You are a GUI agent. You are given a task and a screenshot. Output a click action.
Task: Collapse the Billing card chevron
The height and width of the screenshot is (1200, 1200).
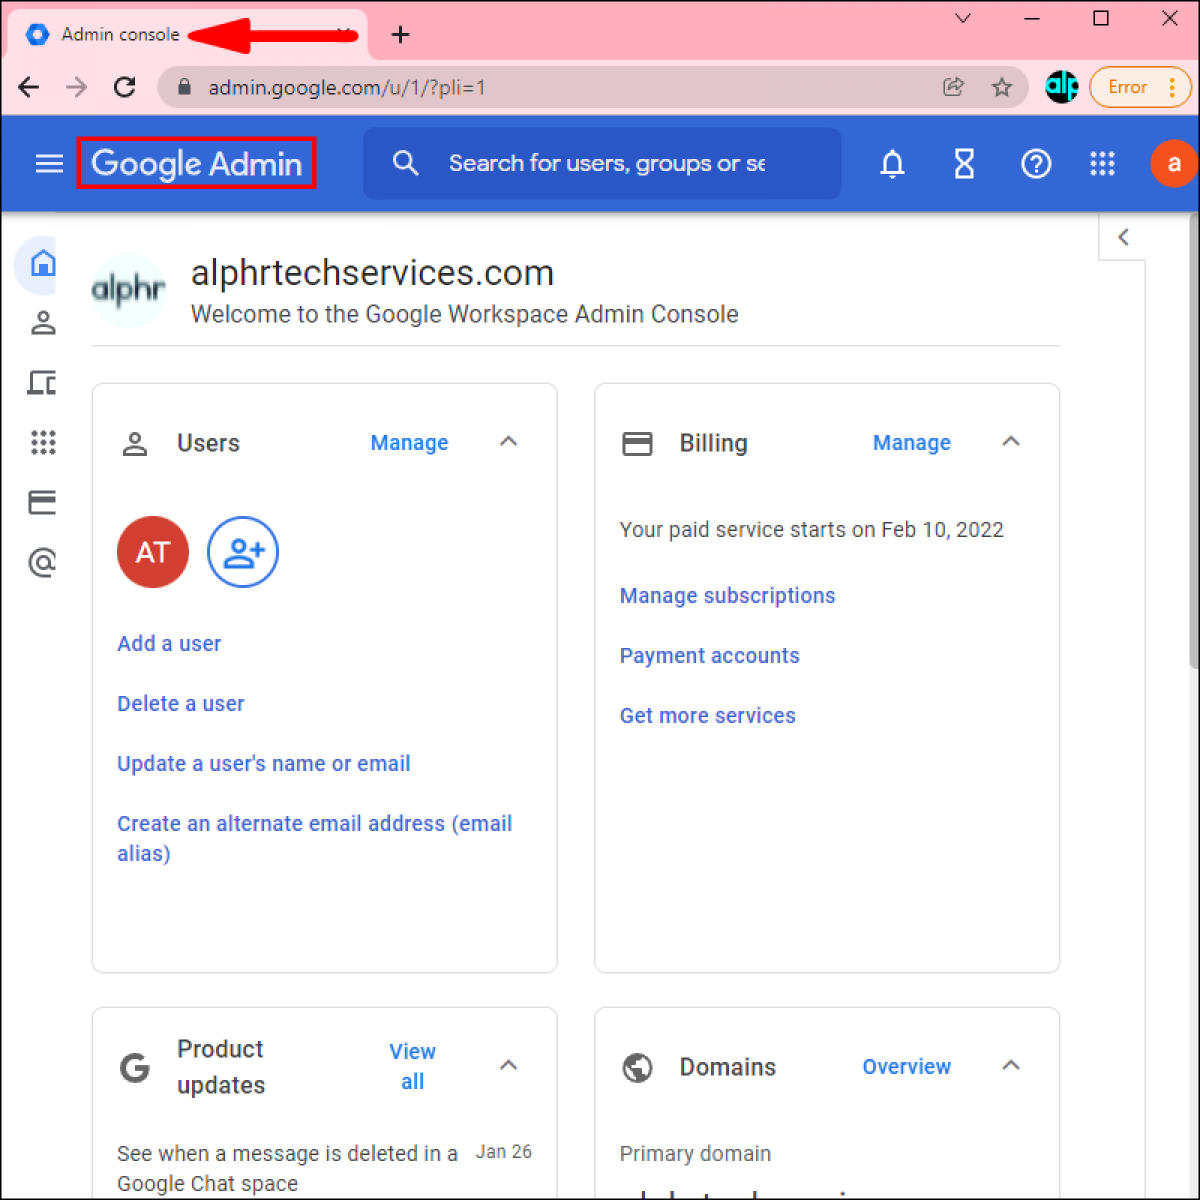pos(1011,441)
